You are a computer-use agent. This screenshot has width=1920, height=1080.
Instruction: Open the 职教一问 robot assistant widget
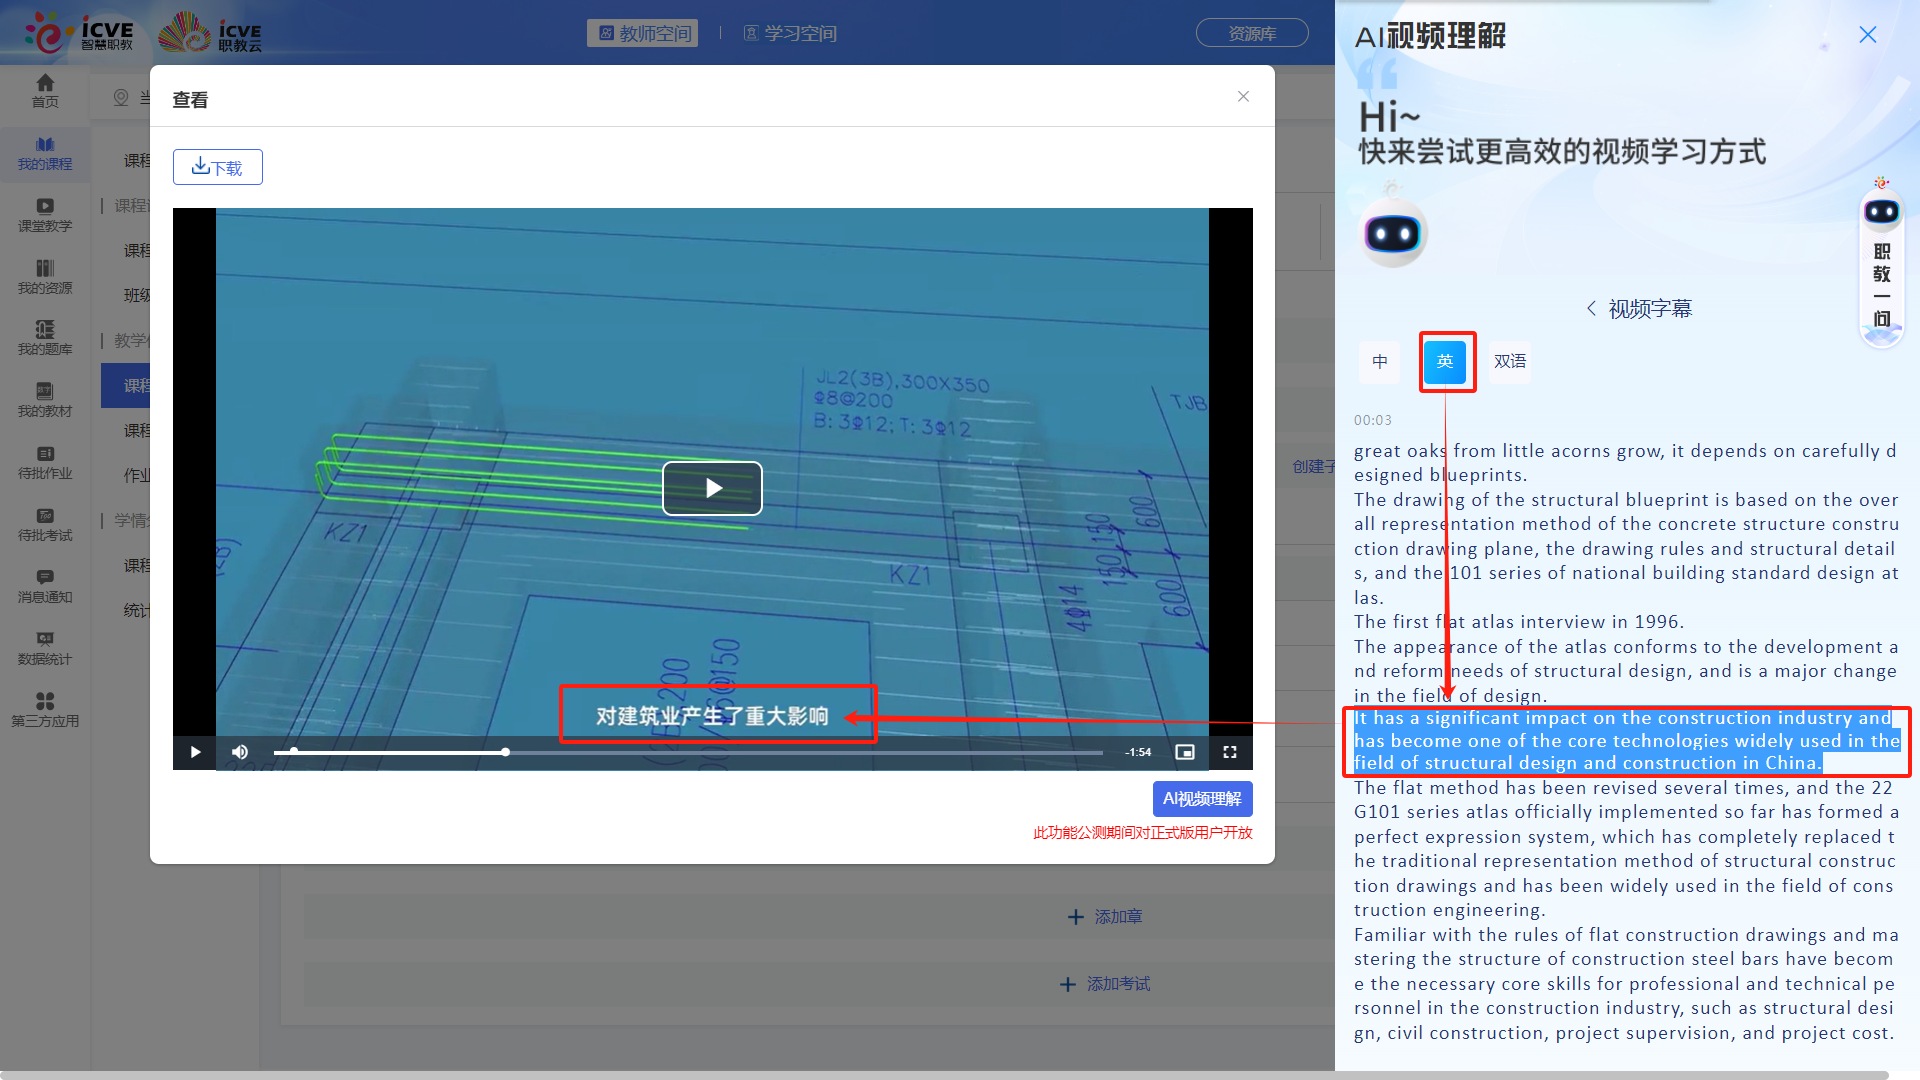(x=1881, y=262)
